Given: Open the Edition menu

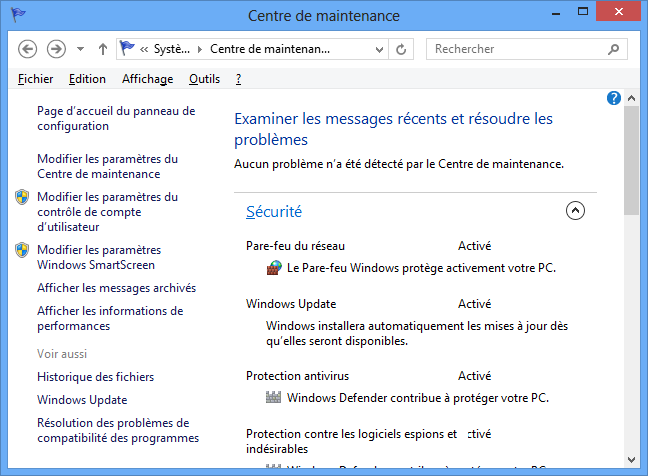Looking at the screenshot, I should click(87, 79).
